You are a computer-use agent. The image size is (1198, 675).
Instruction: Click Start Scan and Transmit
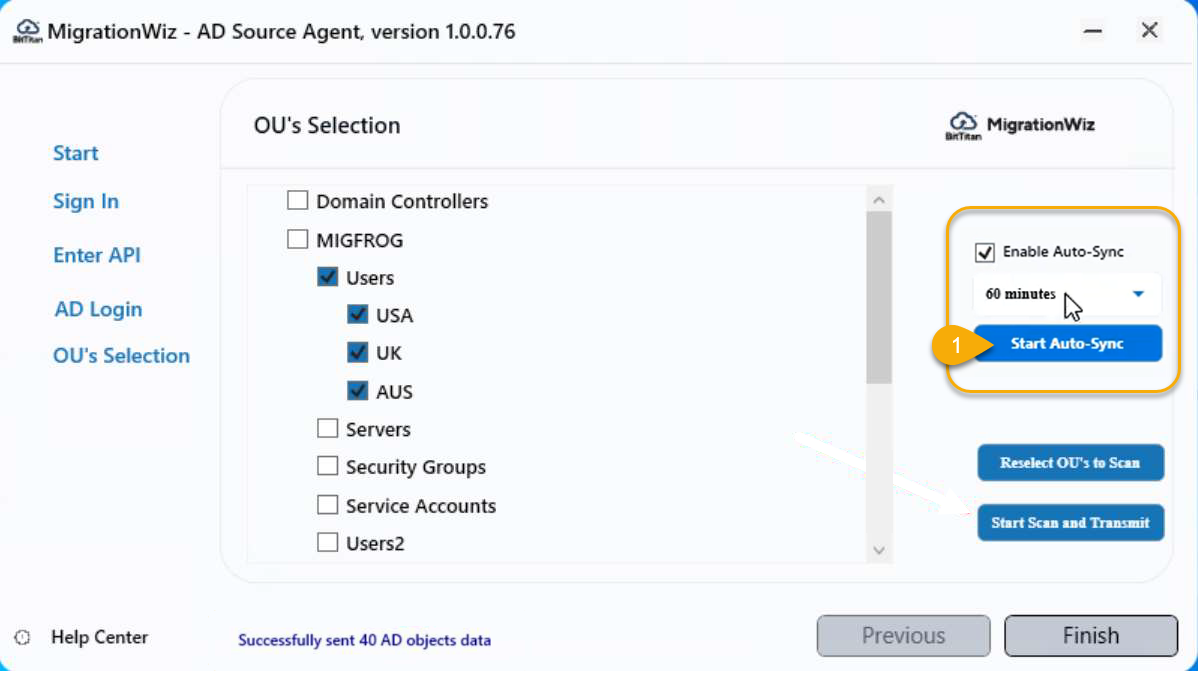tap(1070, 523)
